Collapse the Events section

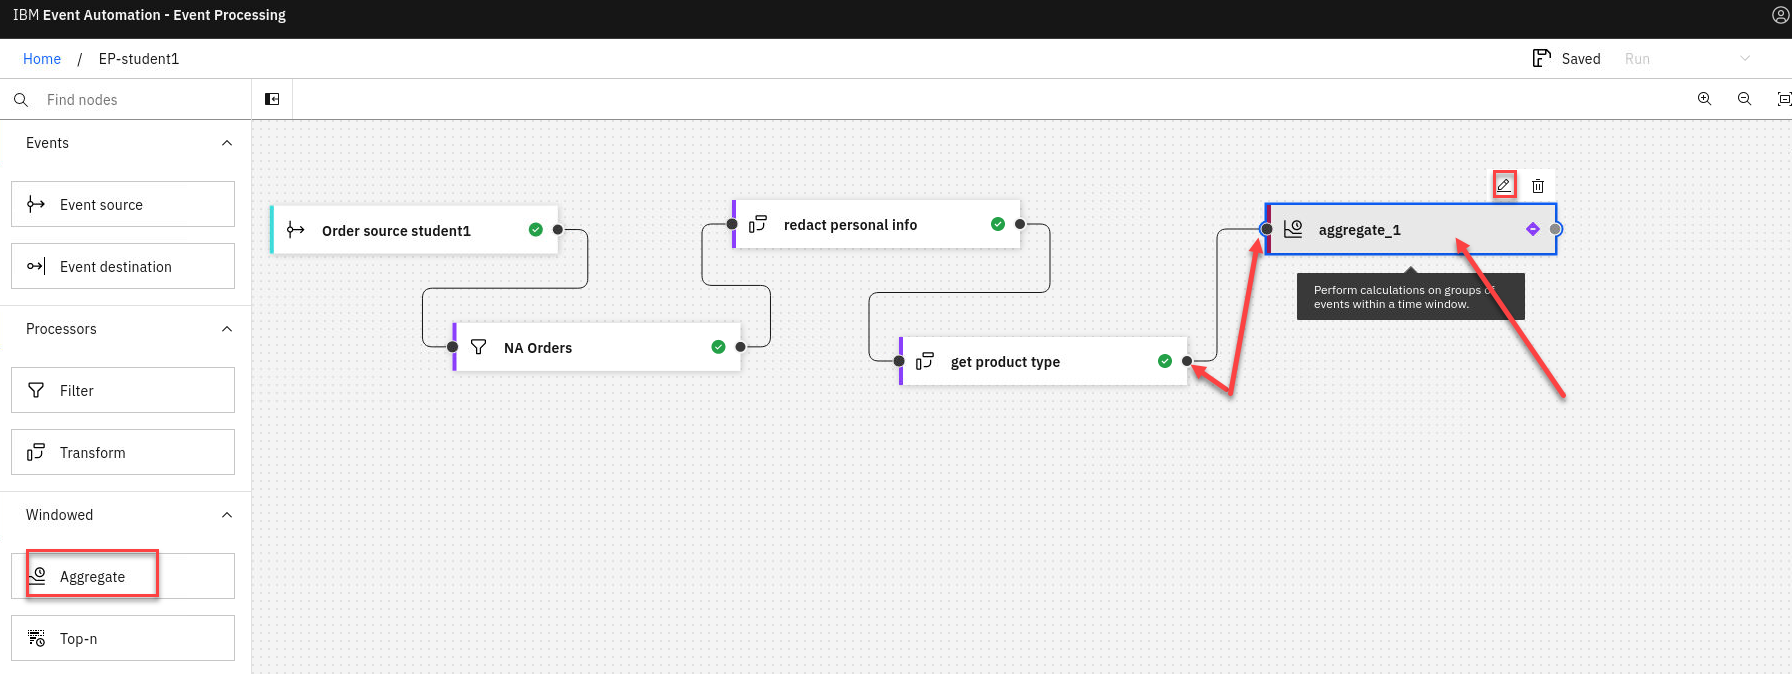click(x=227, y=143)
